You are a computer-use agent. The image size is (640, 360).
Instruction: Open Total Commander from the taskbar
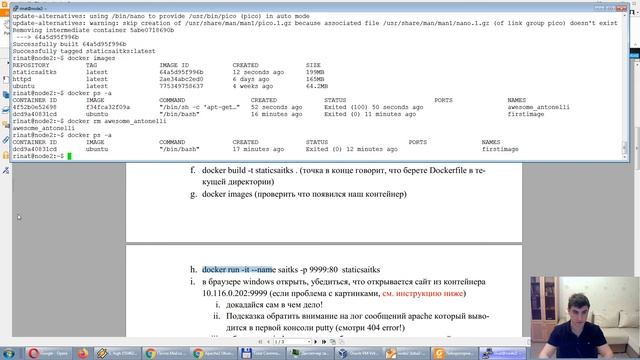[262, 353]
